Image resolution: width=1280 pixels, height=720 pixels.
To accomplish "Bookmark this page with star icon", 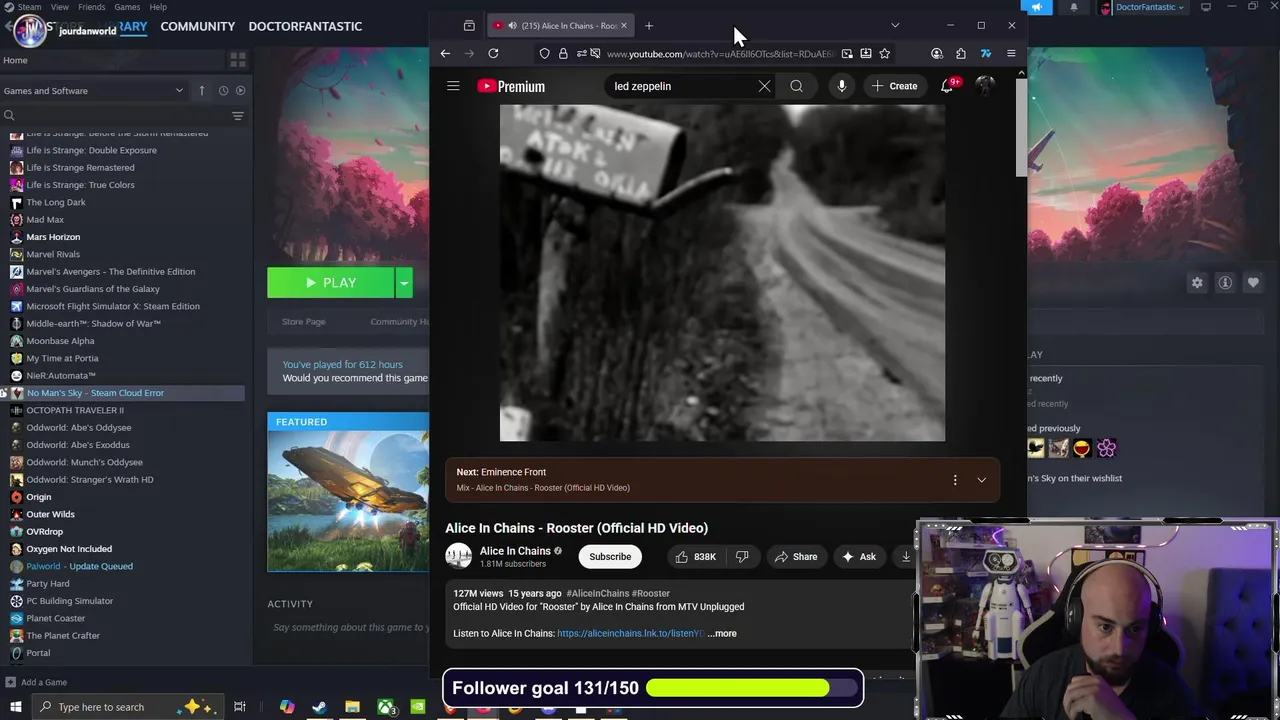I will click(884, 53).
